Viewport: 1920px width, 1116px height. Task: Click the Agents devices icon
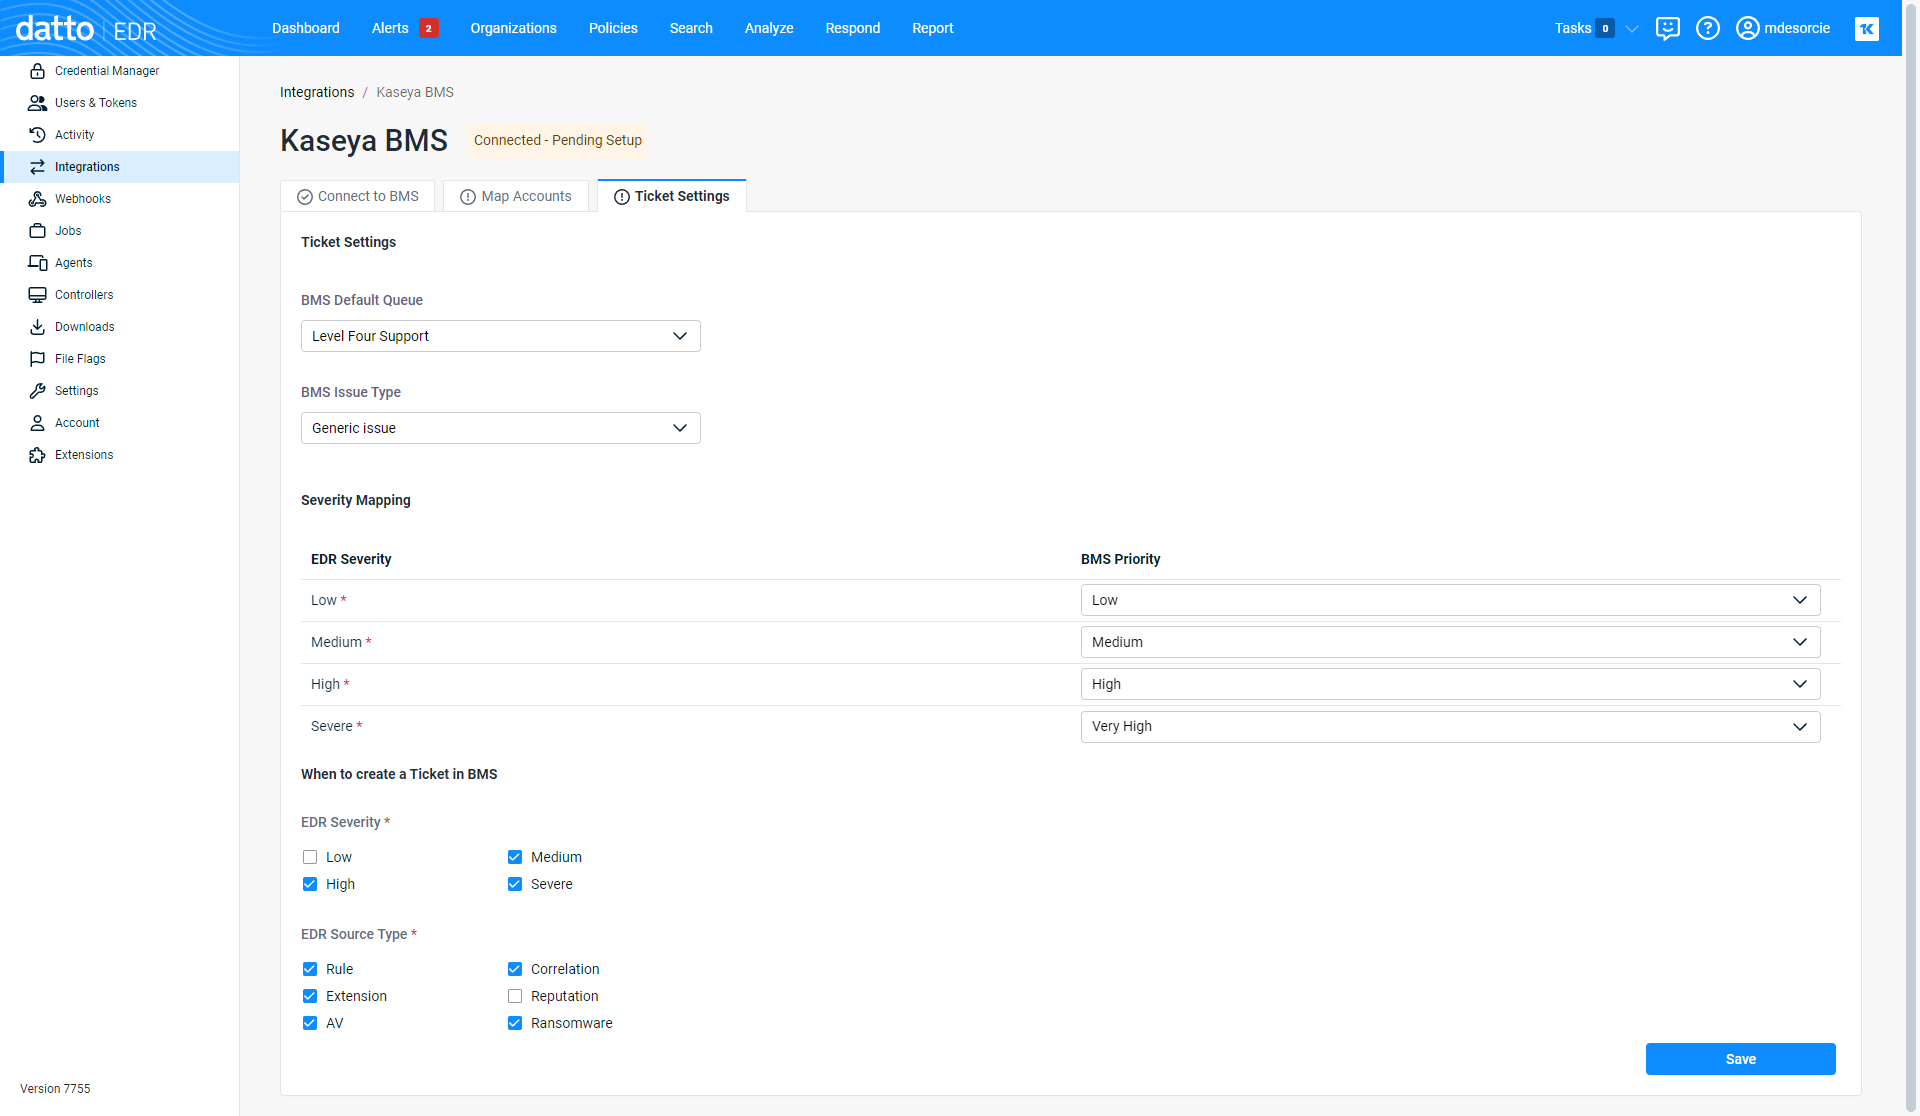tap(37, 263)
